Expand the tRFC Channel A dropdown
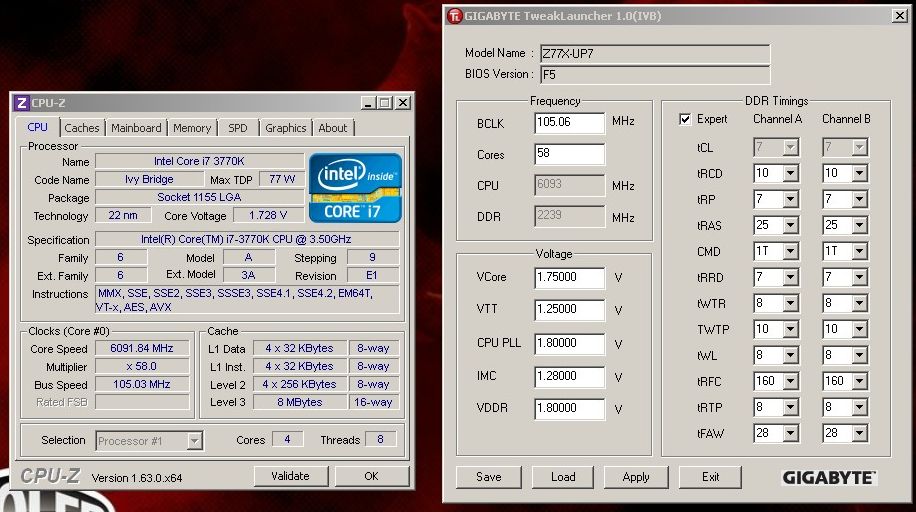This screenshot has width=916, height=512. tap(790, 382)
